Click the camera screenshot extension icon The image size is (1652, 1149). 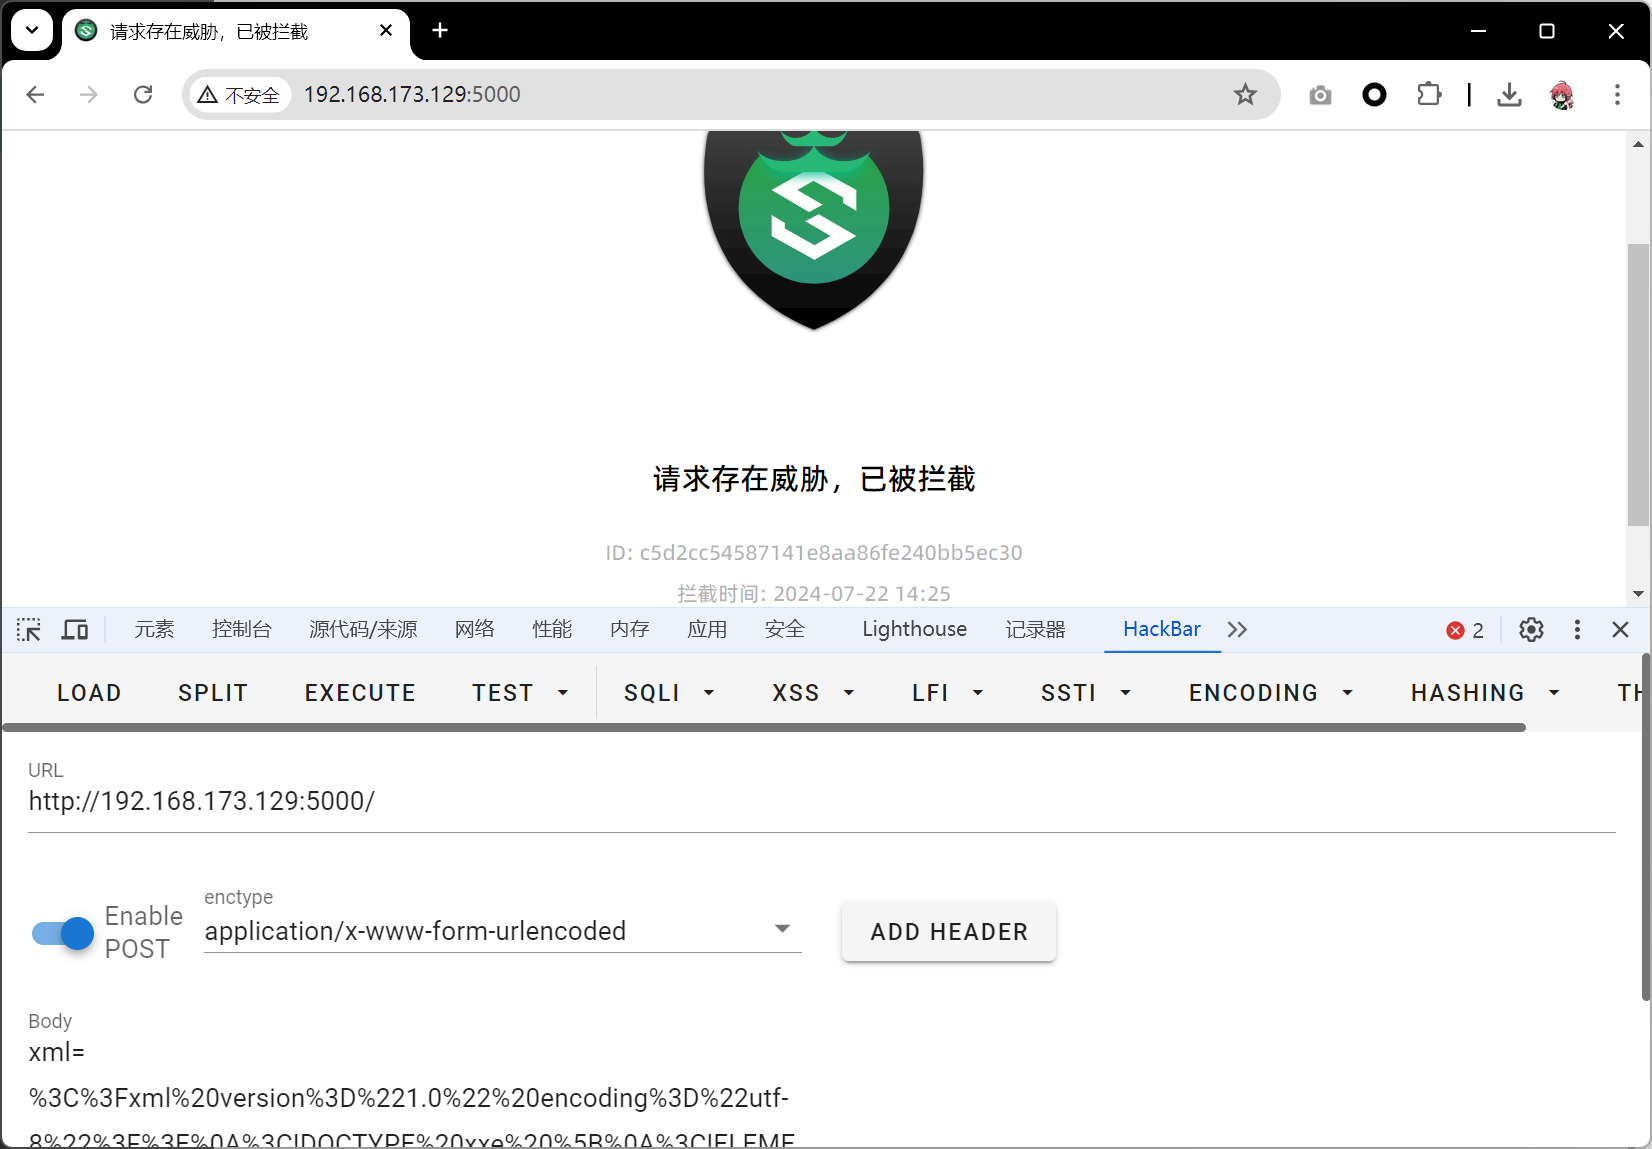pos(1320,95)
